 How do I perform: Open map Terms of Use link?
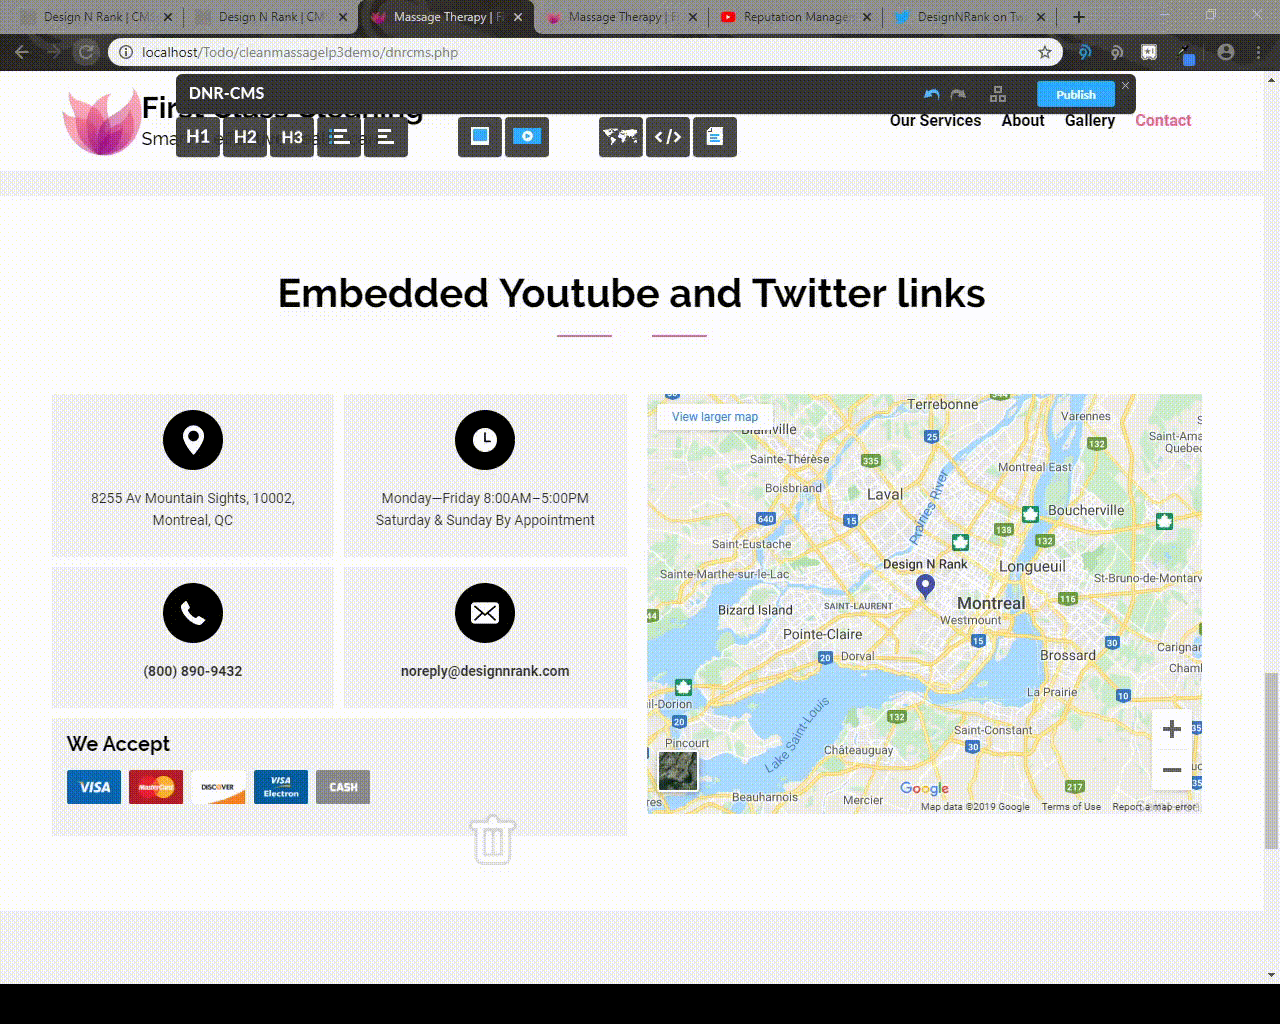tap(1071, 807)
